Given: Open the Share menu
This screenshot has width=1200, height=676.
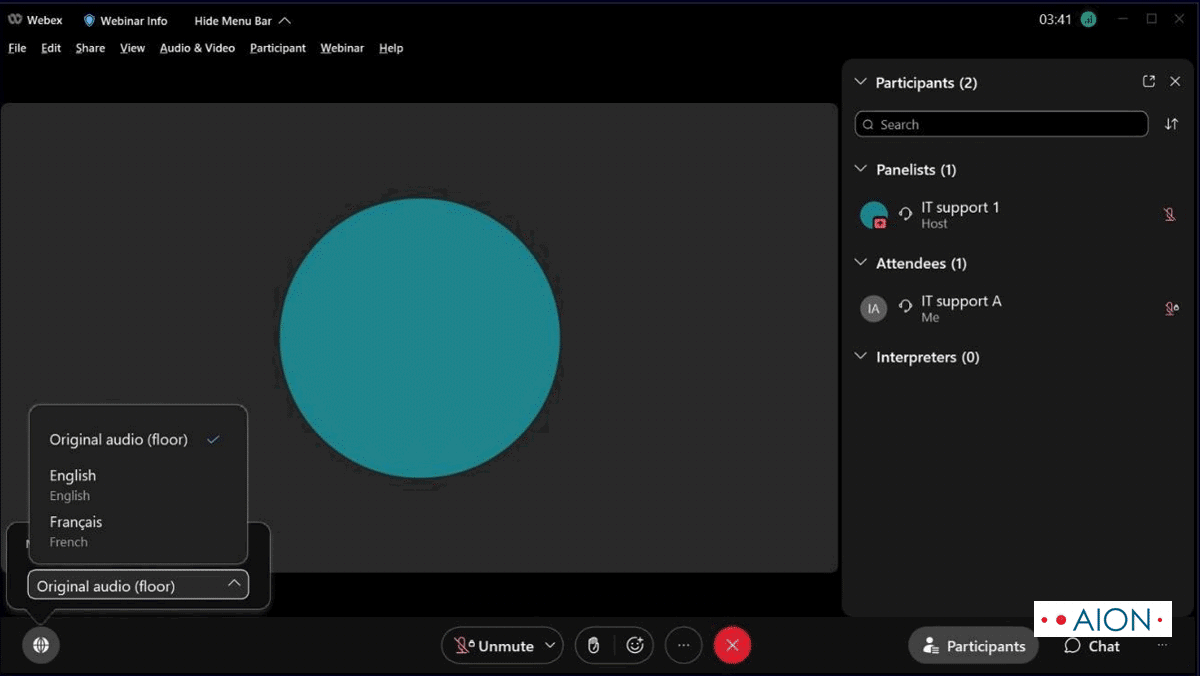Looking at the screenshot, I should 90,48.
